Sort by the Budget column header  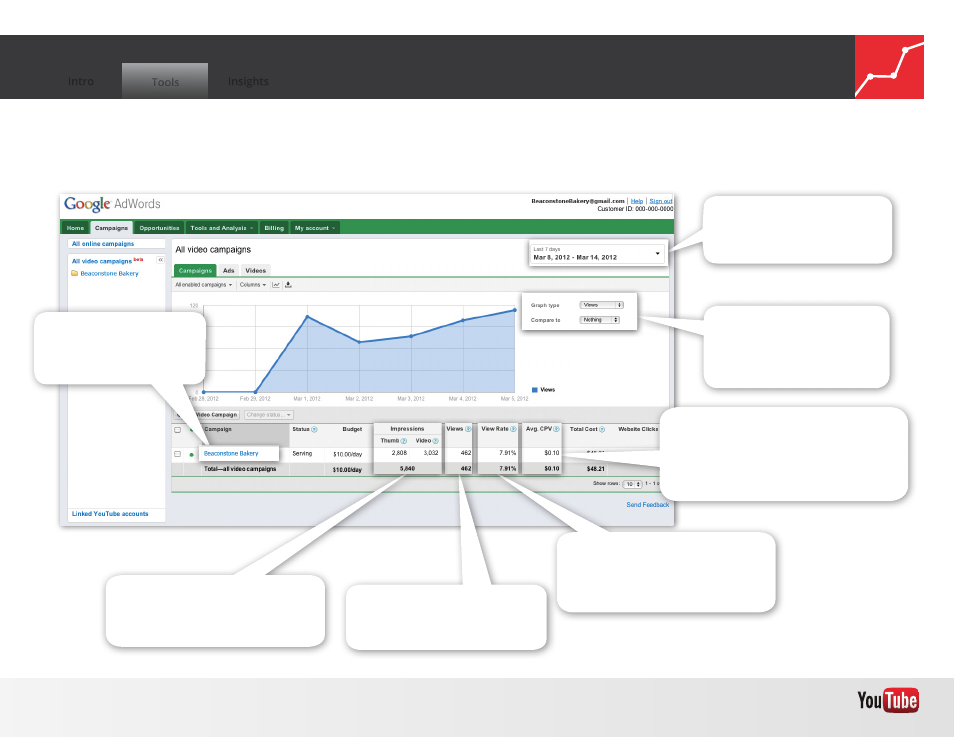pyautogui.click(x=352, y=429)
